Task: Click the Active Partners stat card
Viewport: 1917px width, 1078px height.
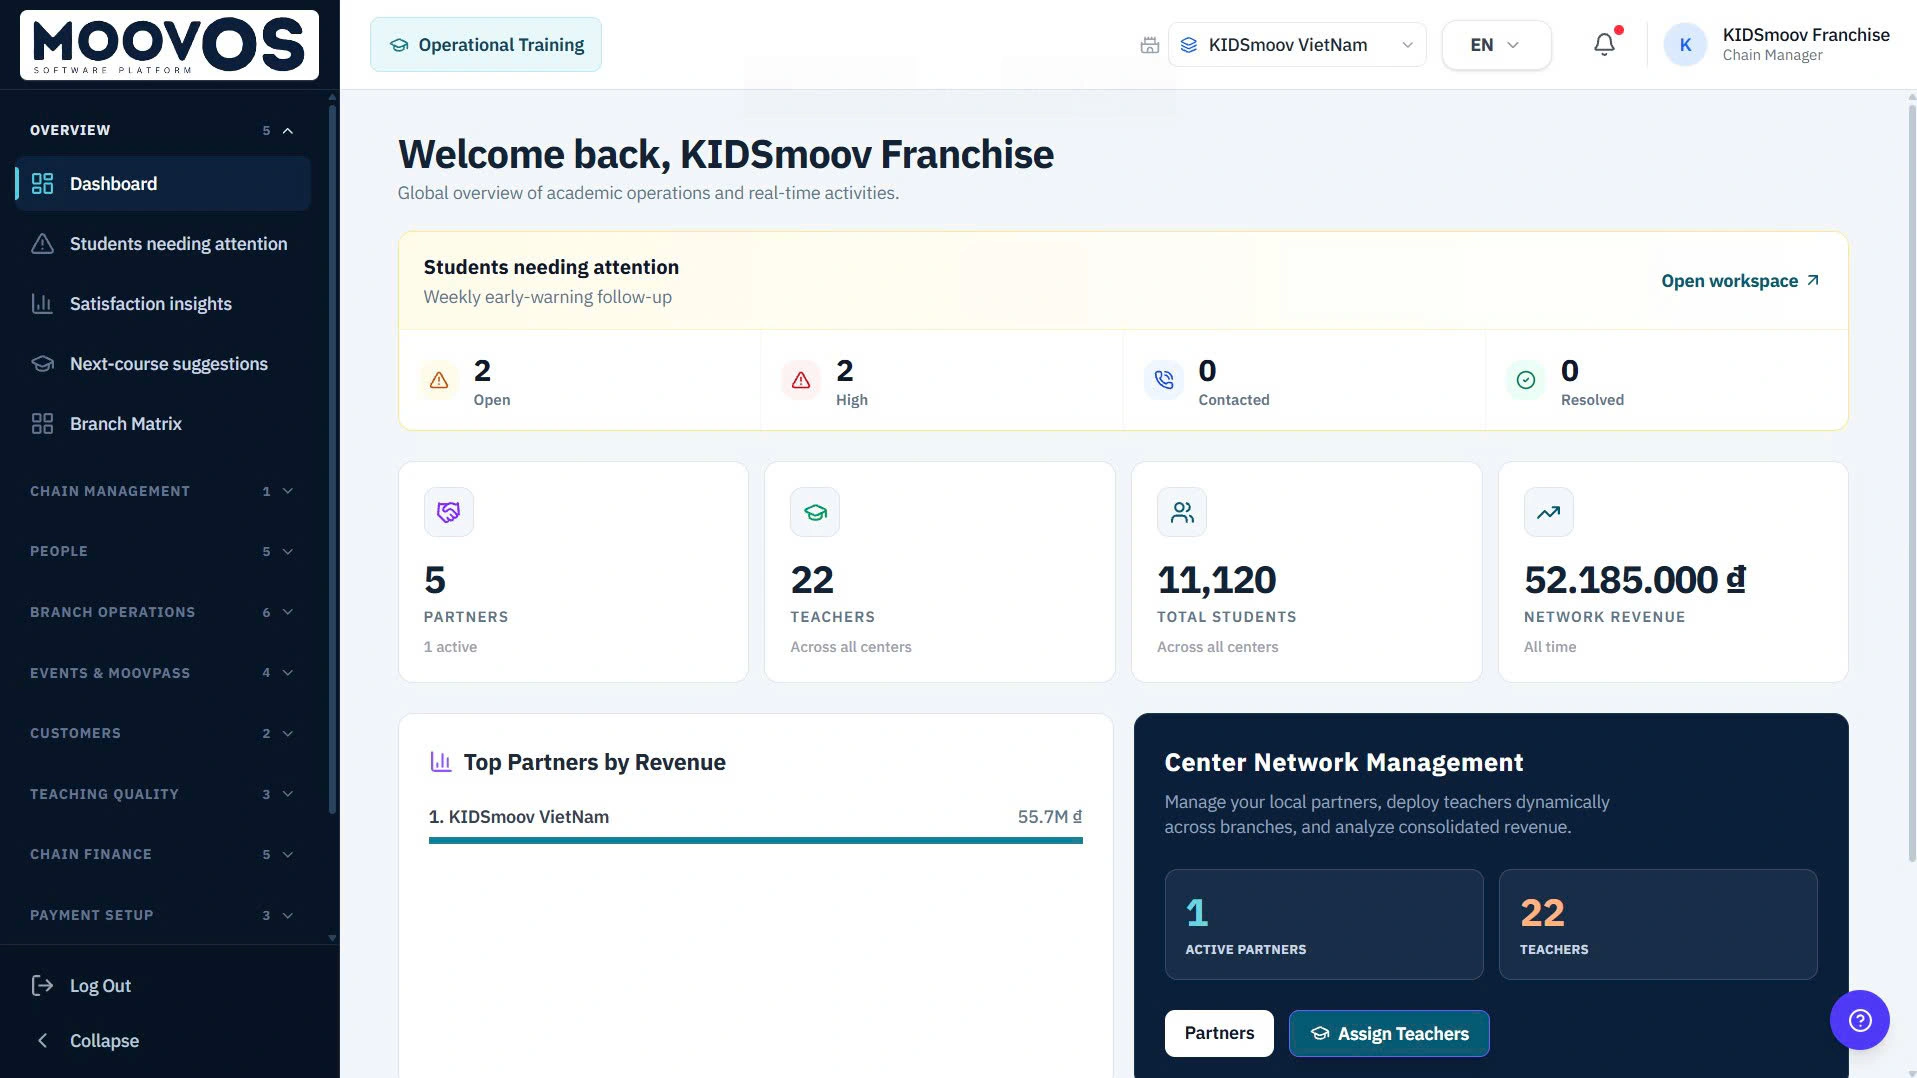Action: [1323, 924]
